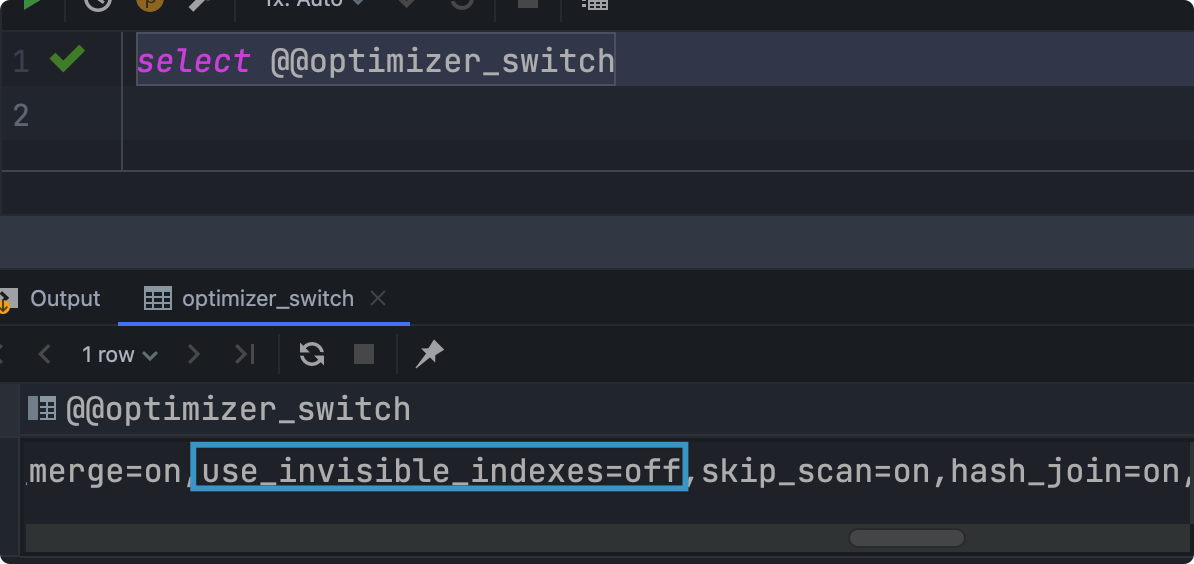This screenshot has width=1194, height=564.
Task: Open the table view icon in editor toolbar
Action: pos(595,4)
